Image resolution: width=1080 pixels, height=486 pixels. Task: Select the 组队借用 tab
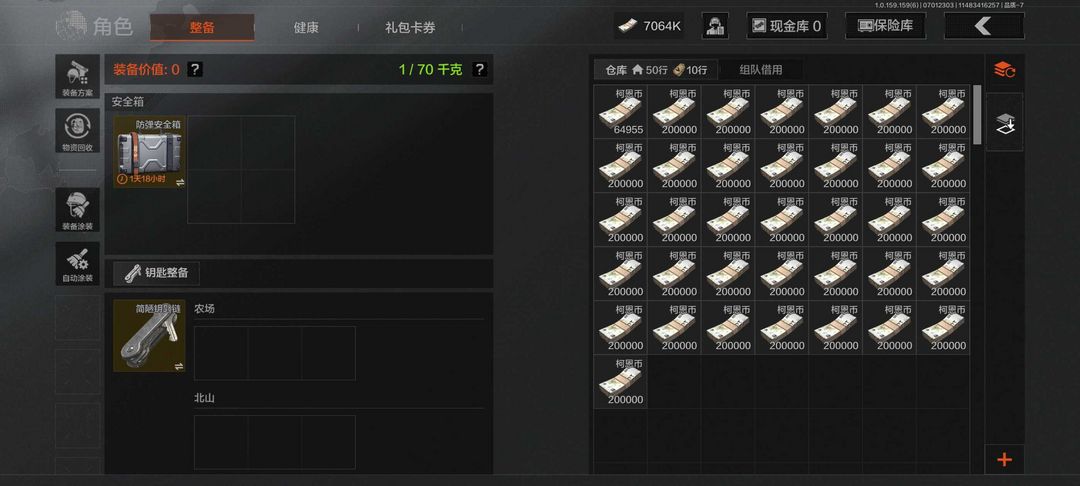(x=760, y=70)
